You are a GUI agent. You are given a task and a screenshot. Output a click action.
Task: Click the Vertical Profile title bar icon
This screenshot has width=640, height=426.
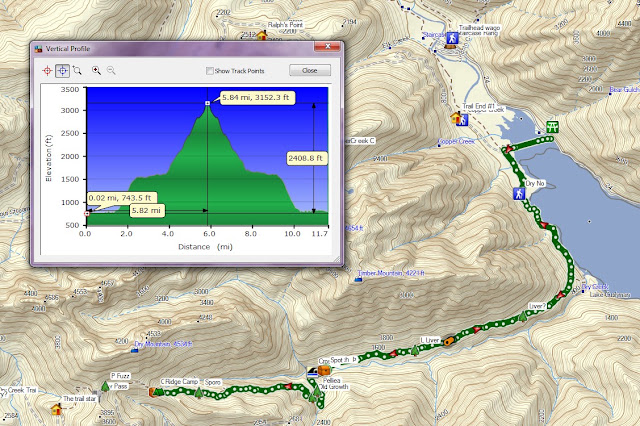tap(39, 49)
